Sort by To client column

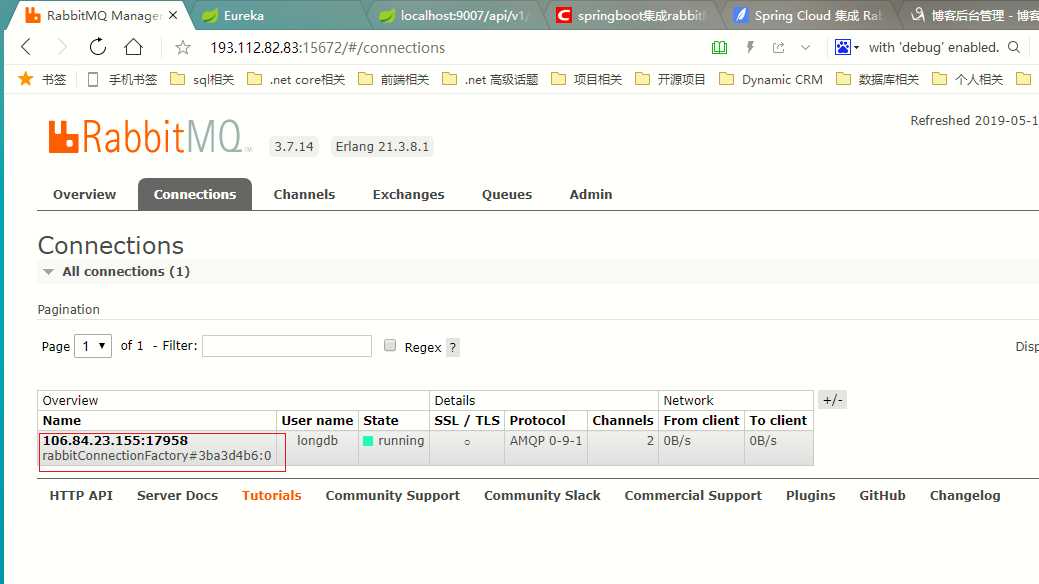(x=778, y=420)
